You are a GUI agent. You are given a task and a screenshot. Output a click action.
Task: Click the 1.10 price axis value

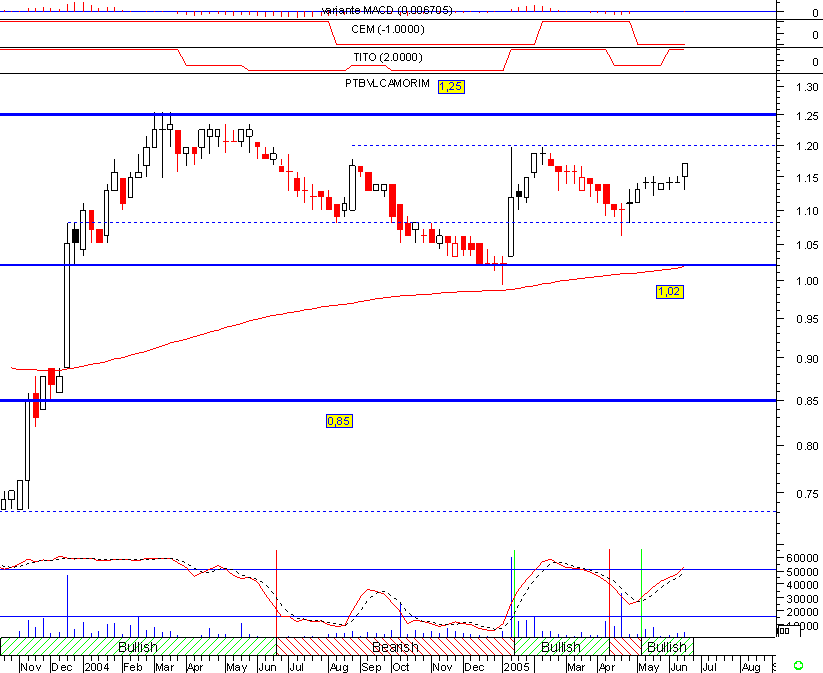807,211
